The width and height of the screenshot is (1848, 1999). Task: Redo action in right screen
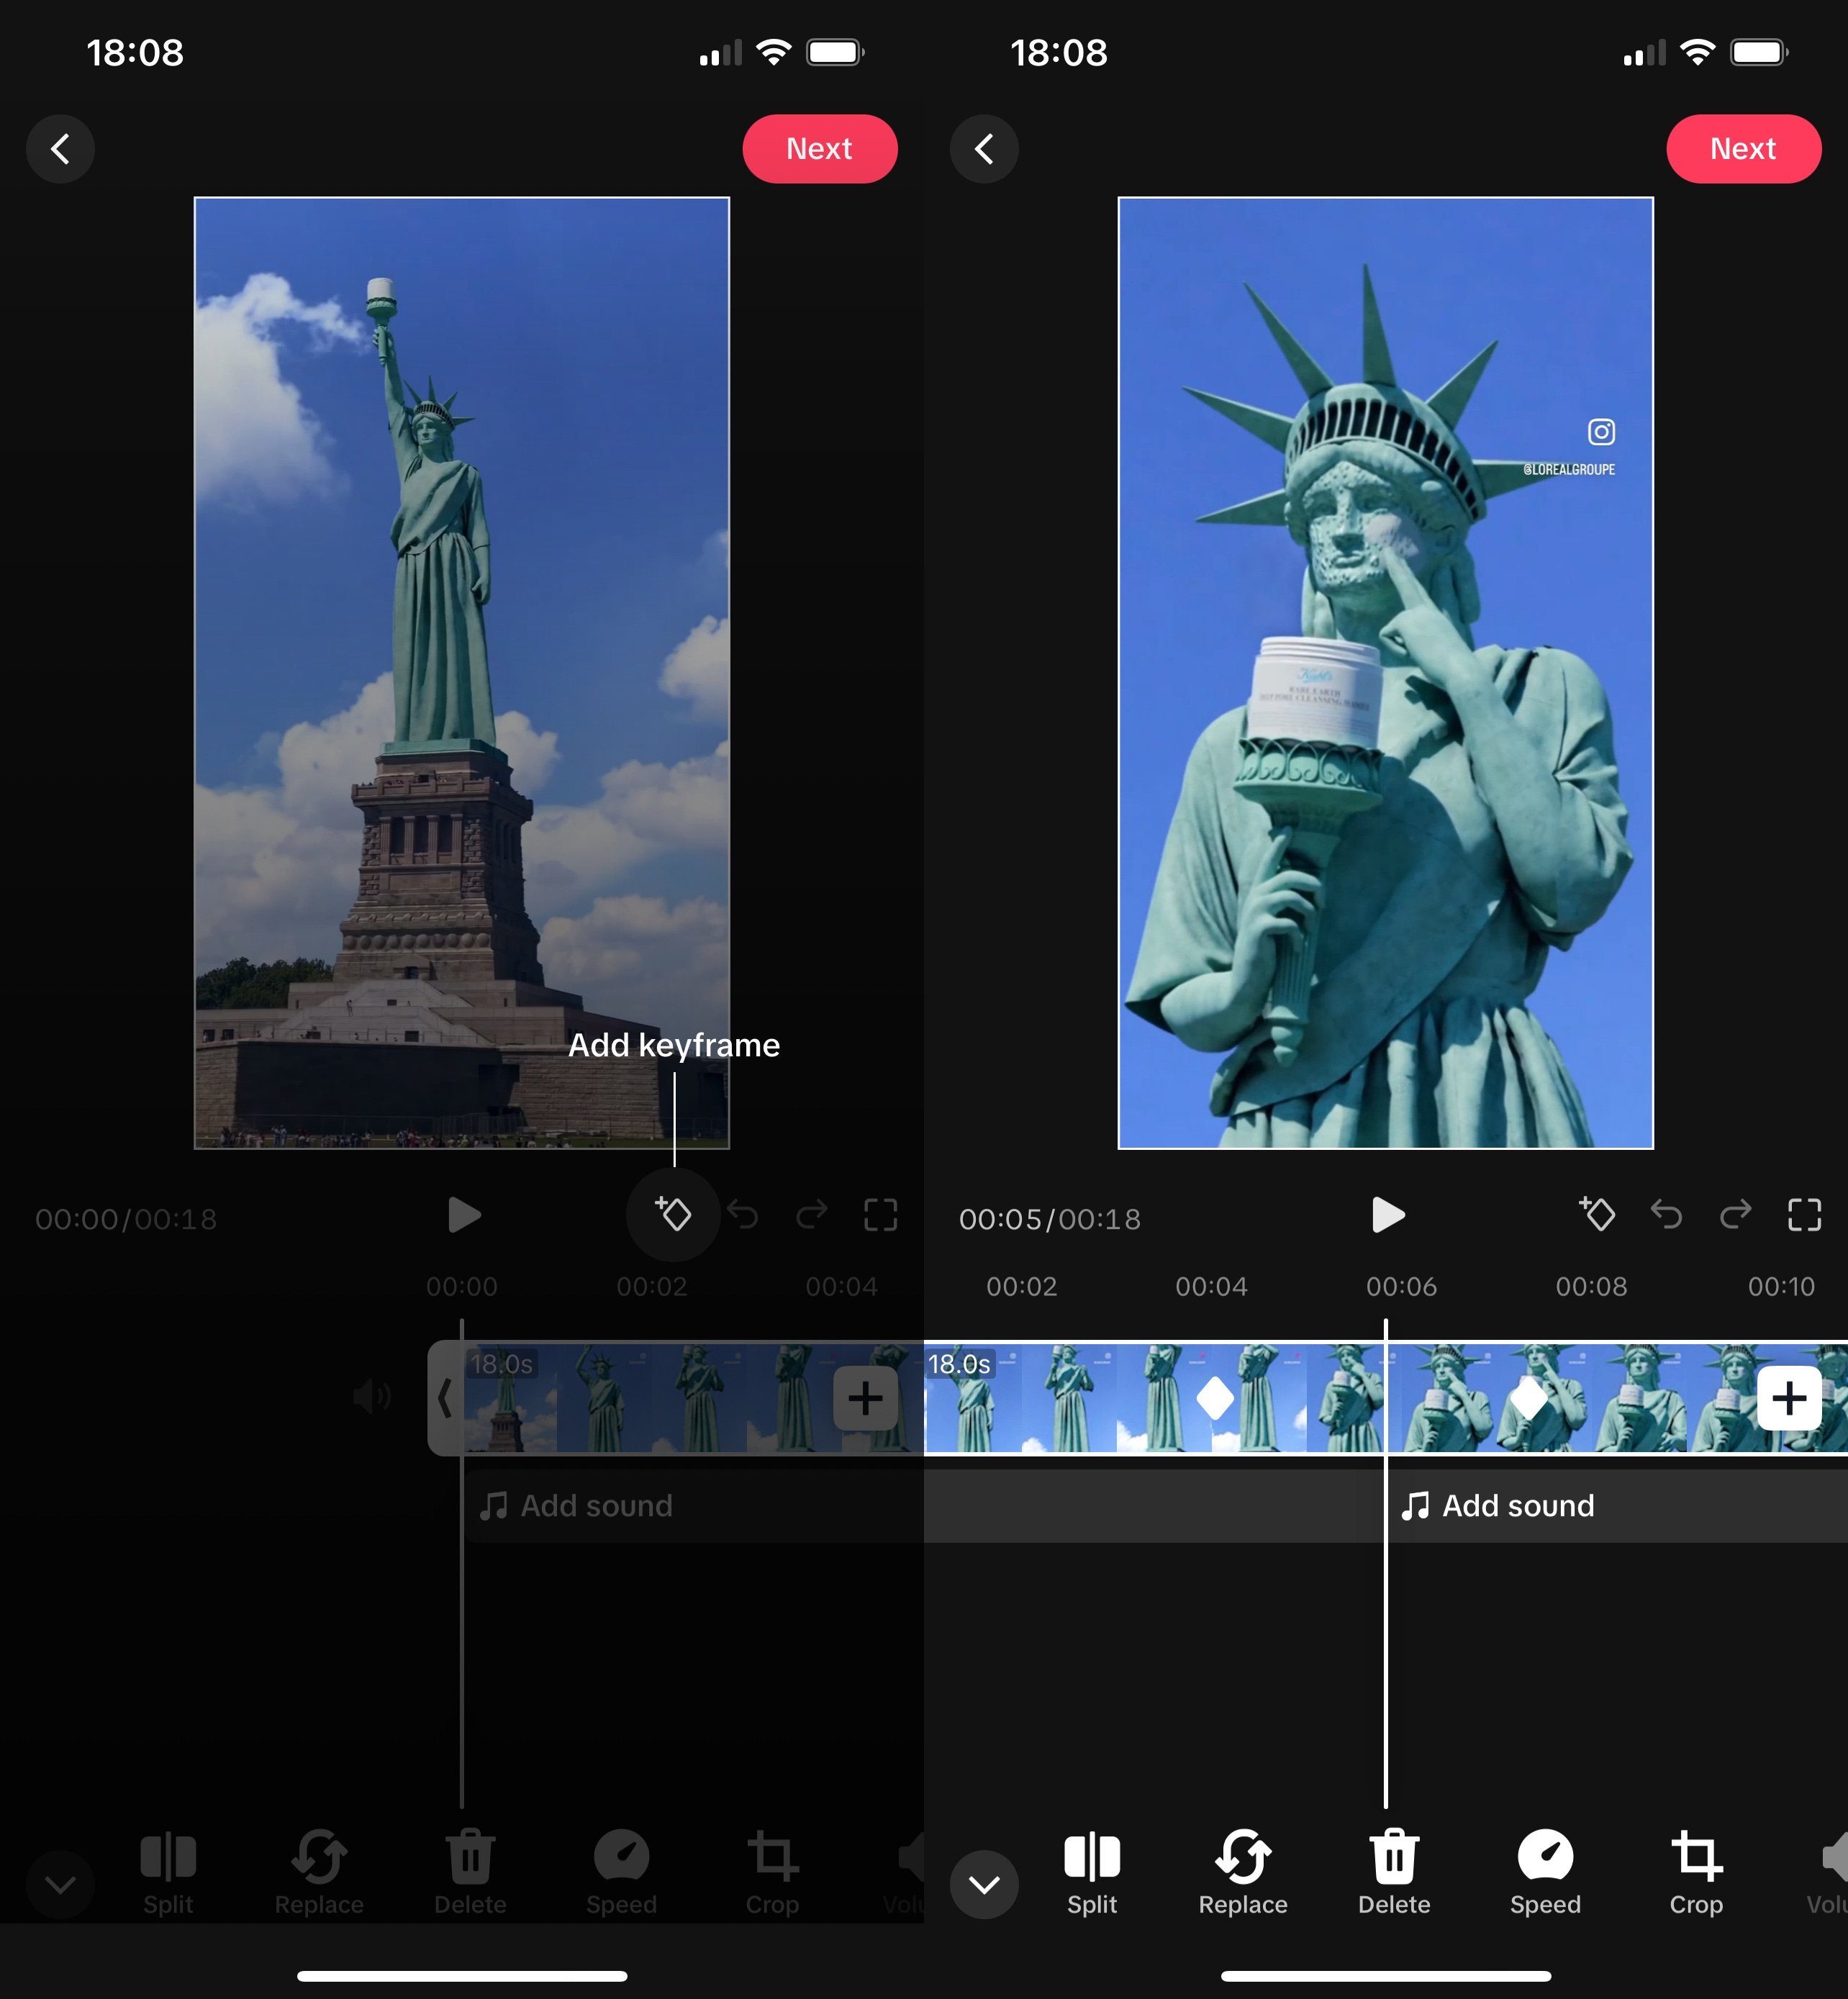point(1735,1215)
